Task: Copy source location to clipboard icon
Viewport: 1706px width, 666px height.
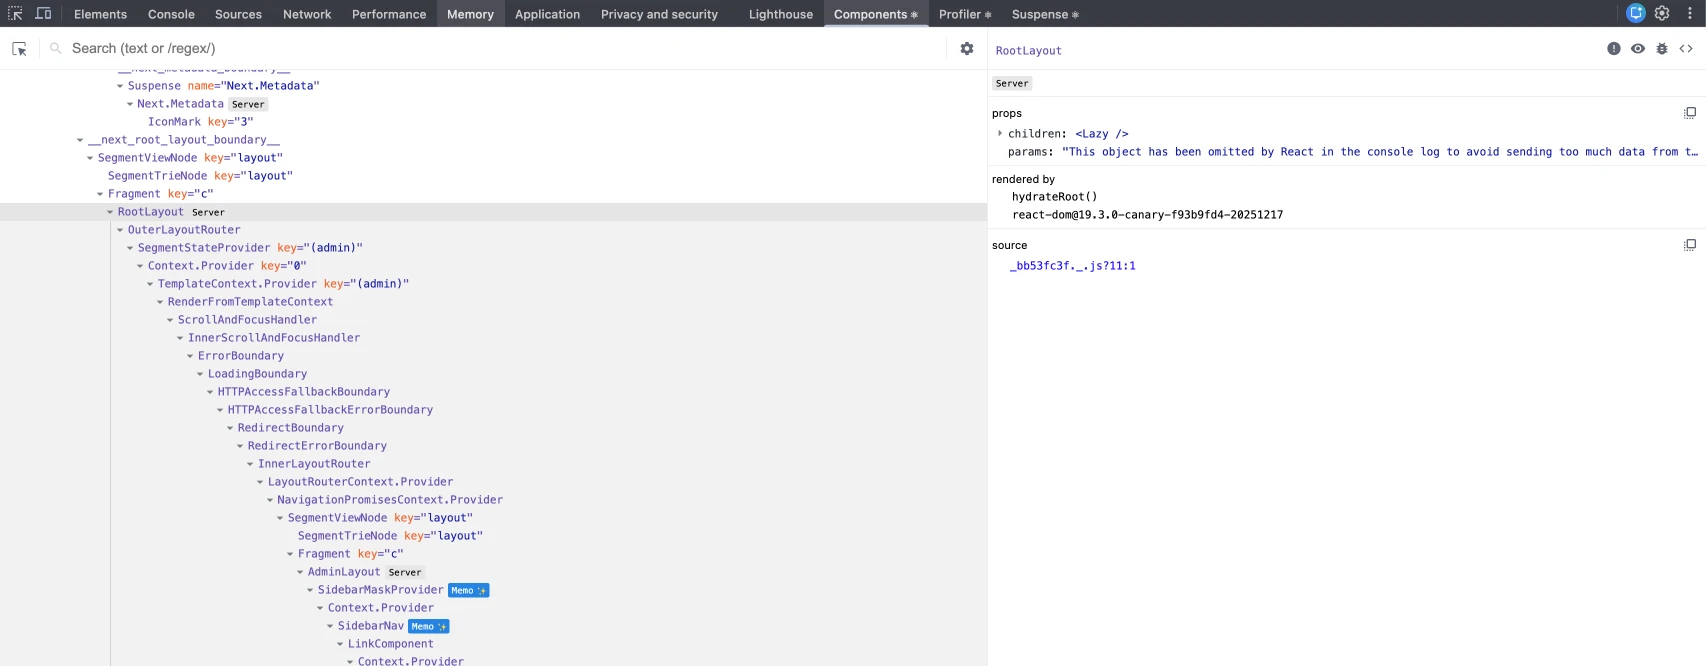Action: click(x=1689, y=245)
